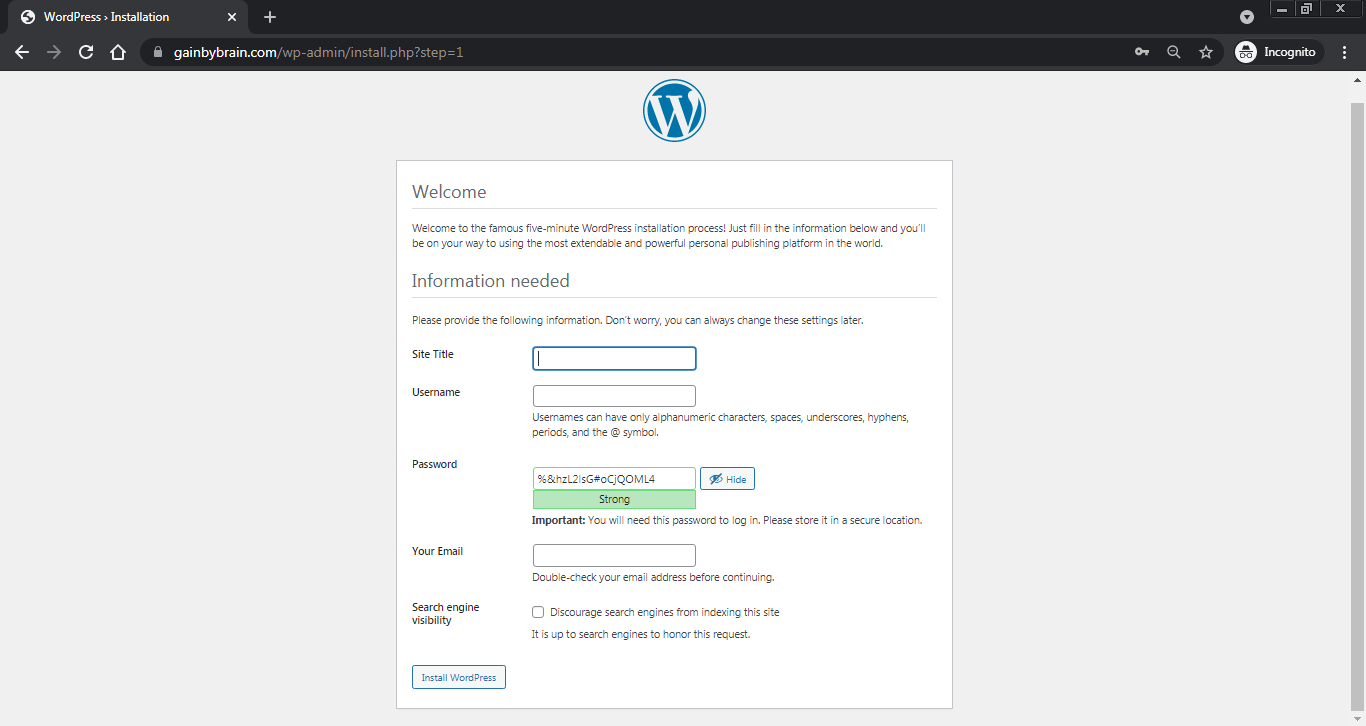
Task: Select the Password text field
Action: [x=614, y=479]
